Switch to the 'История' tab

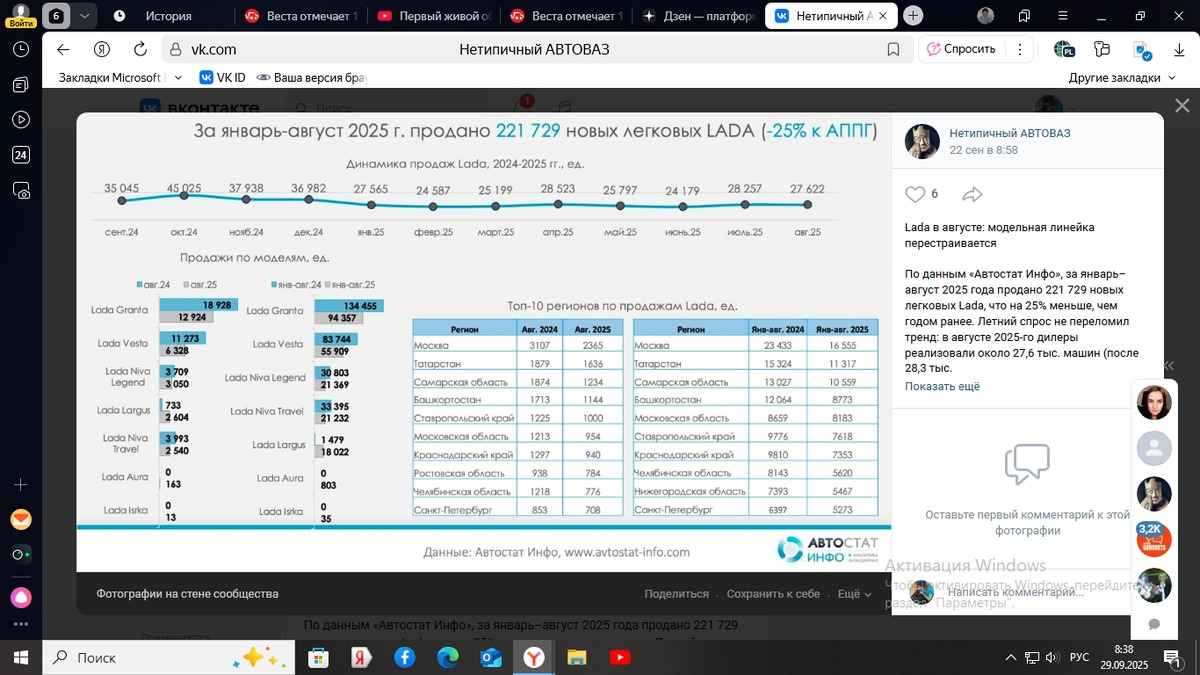click(168, 16)
